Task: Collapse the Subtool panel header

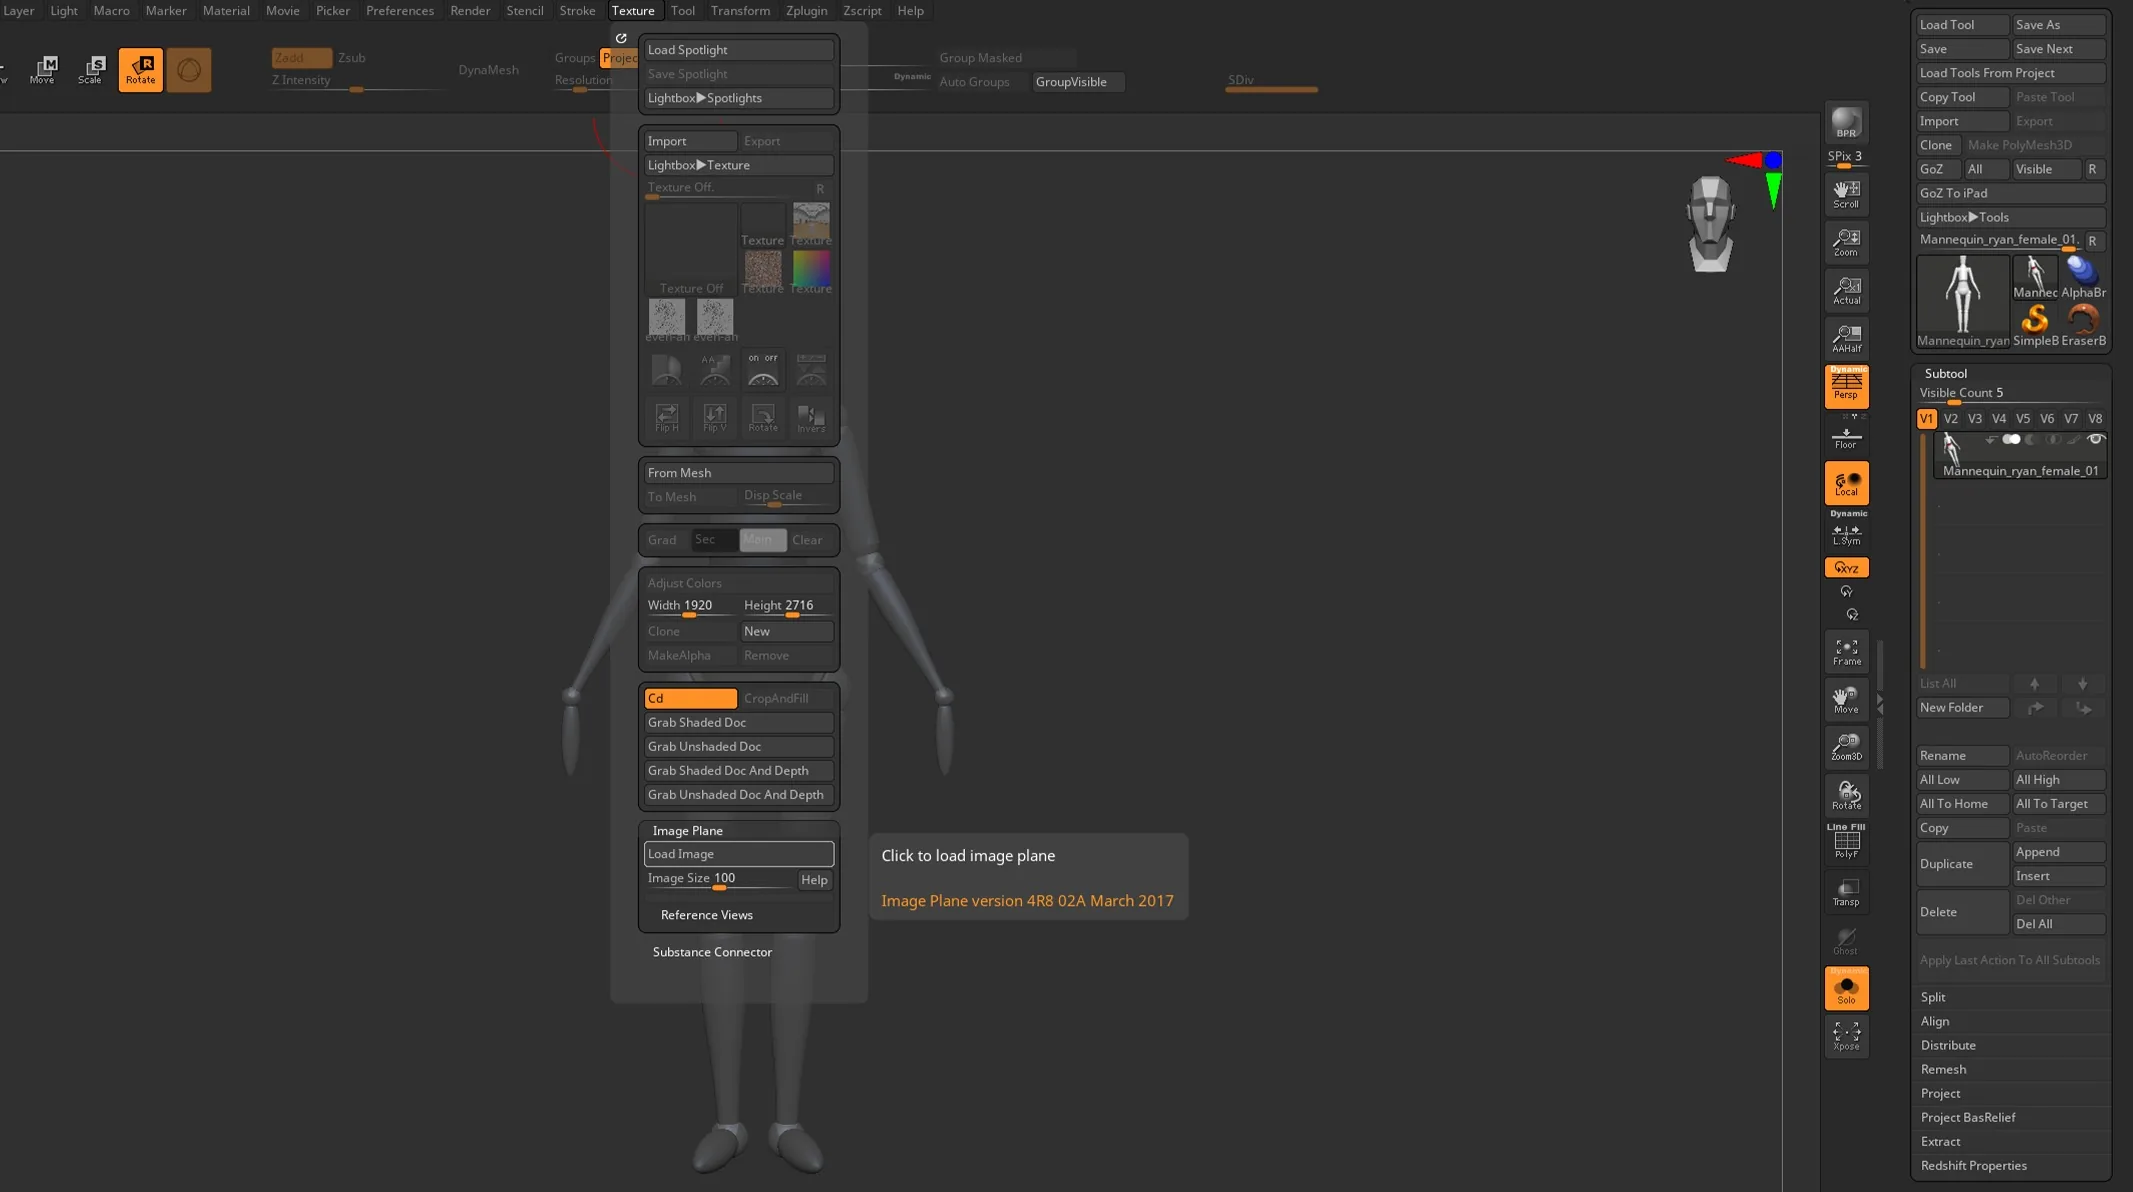Action: click(1945, 373)
